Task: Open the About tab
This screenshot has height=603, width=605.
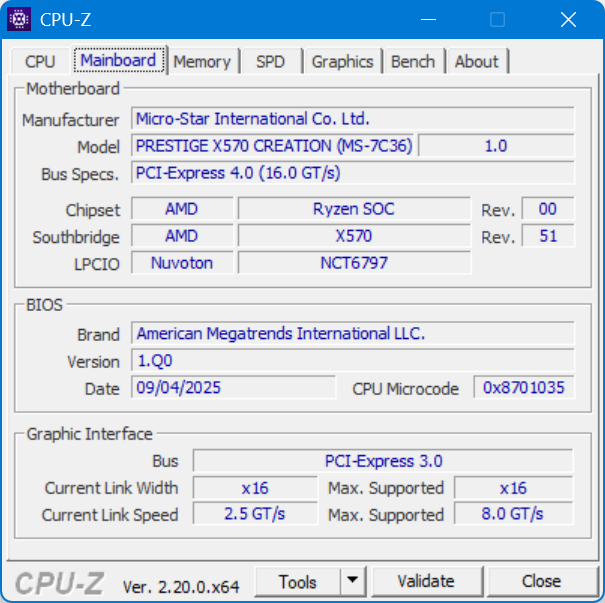Action: click(x=477, y=61)
